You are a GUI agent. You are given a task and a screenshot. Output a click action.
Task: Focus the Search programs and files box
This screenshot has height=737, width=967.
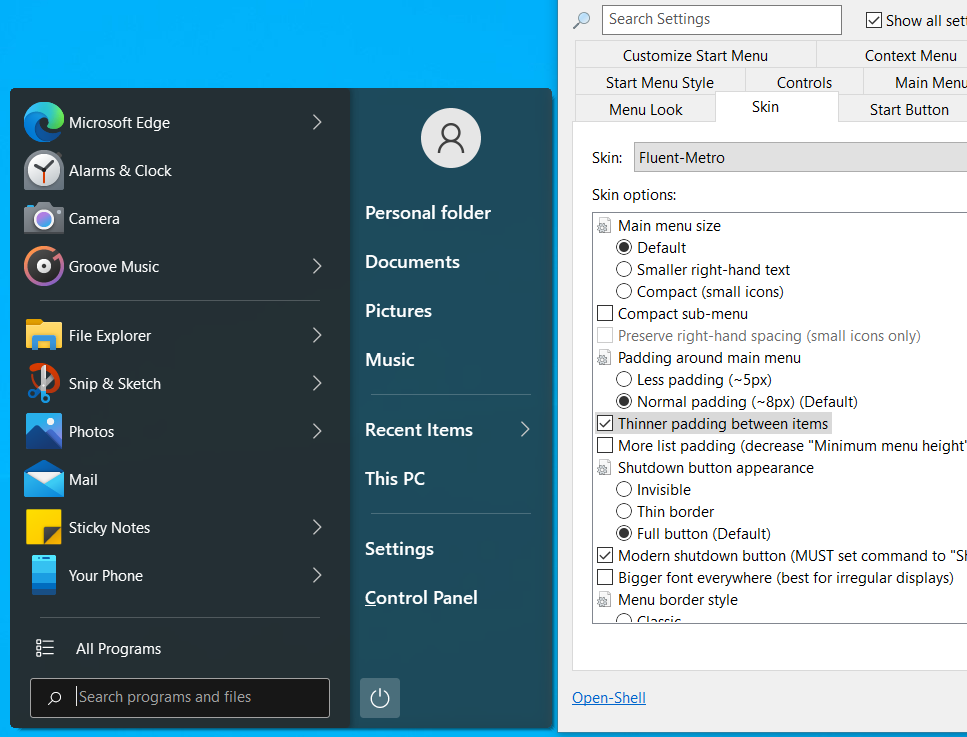[x=179, y=698]
